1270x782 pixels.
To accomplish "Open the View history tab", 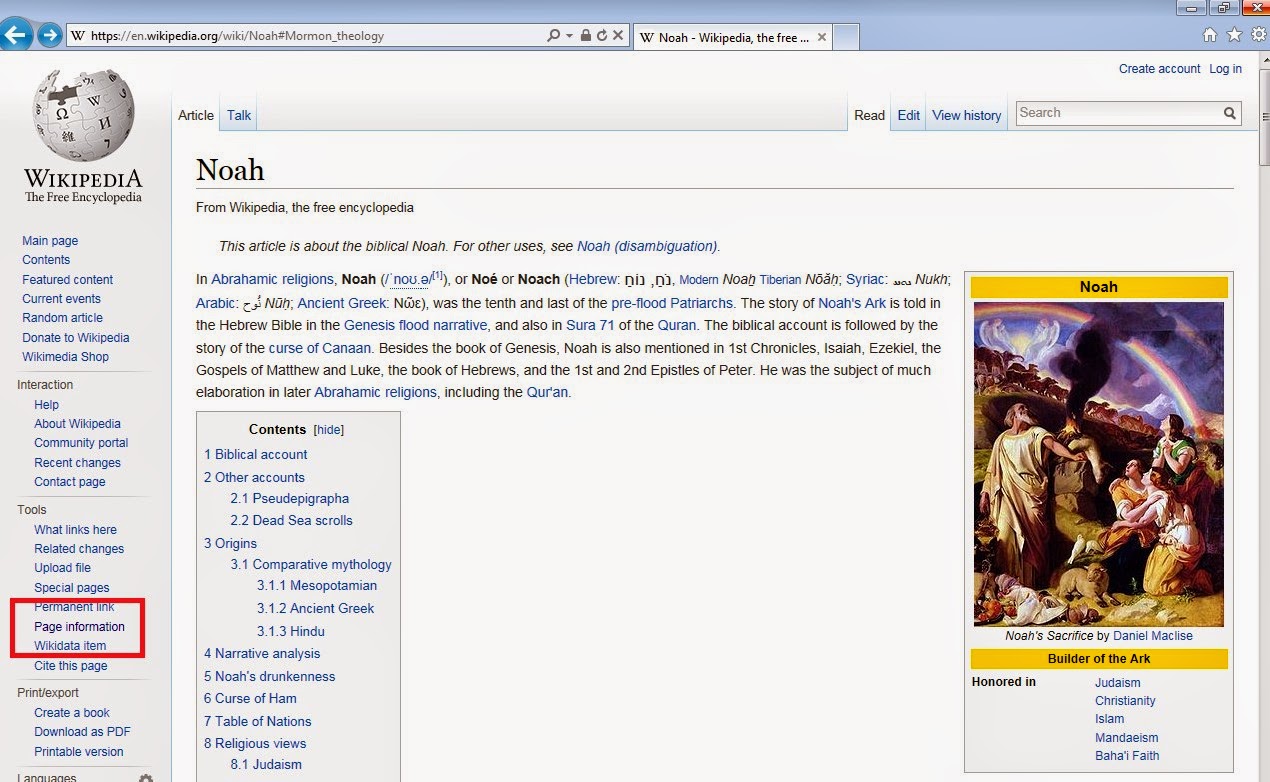I will click(966, 115).
